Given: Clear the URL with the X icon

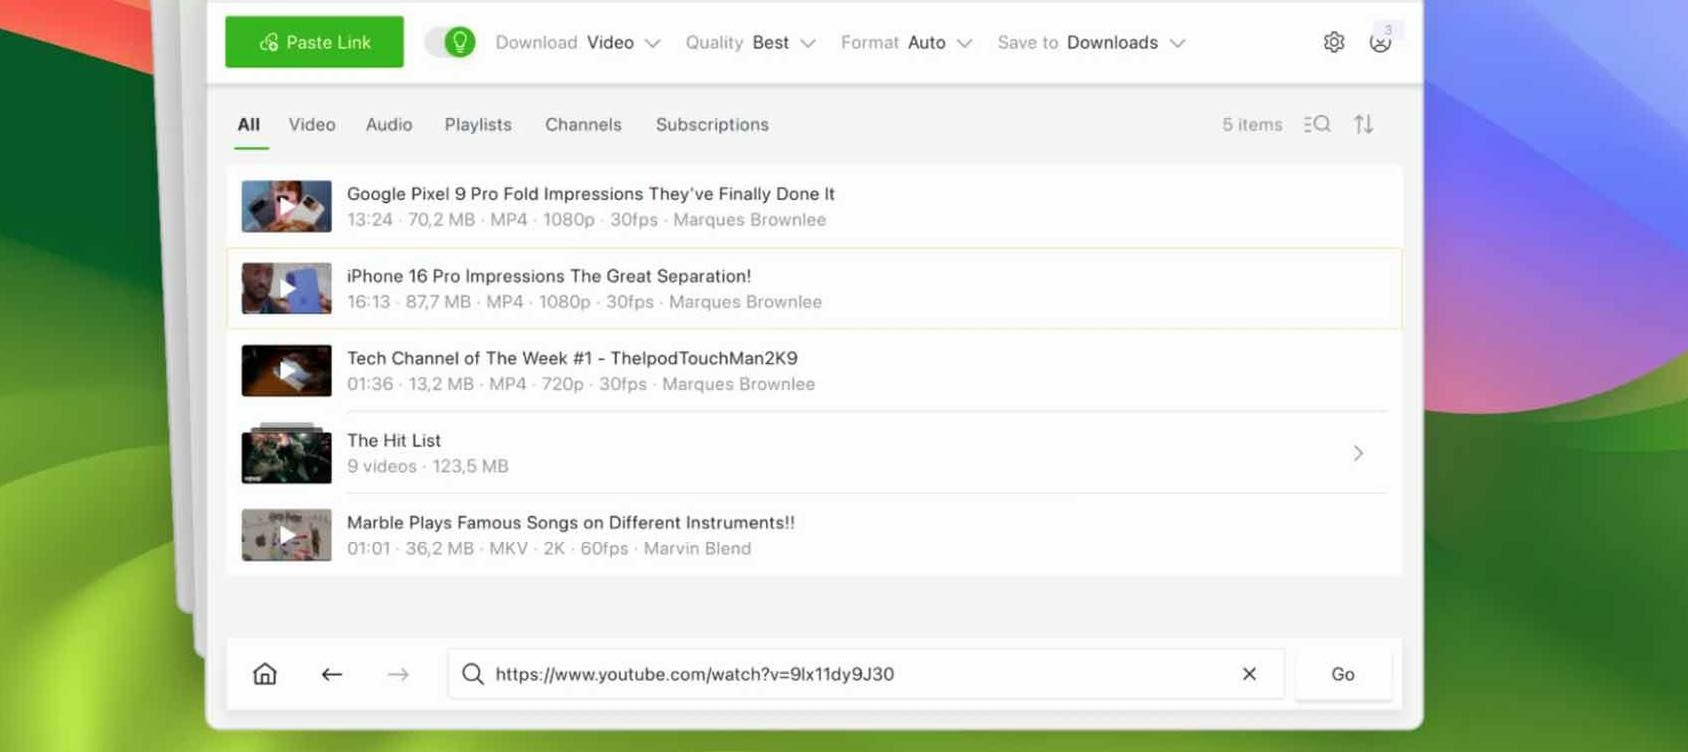Looking at the screenshot, I should click(x=1249, y=674).
